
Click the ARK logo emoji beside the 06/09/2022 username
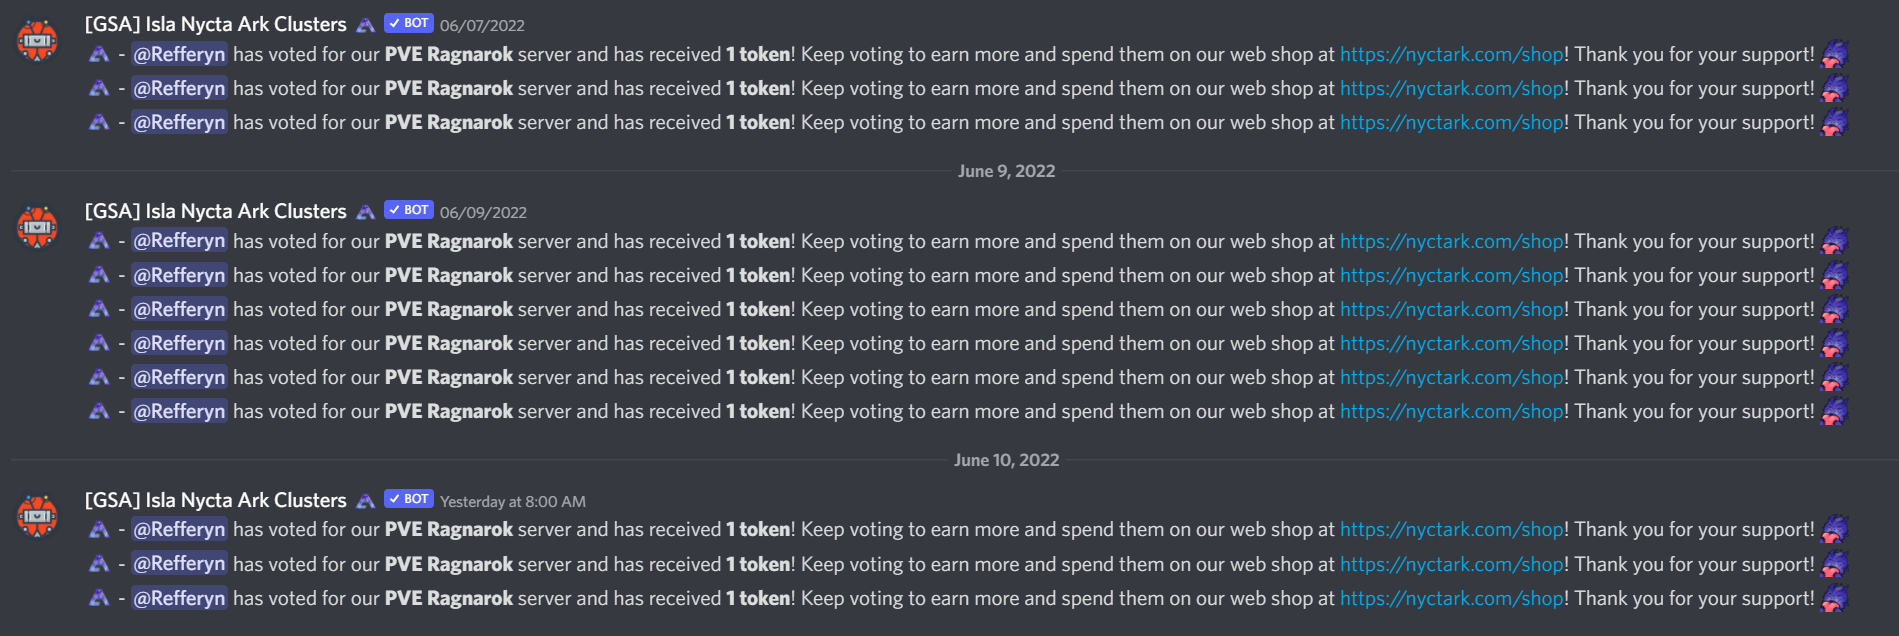point(365,211)
